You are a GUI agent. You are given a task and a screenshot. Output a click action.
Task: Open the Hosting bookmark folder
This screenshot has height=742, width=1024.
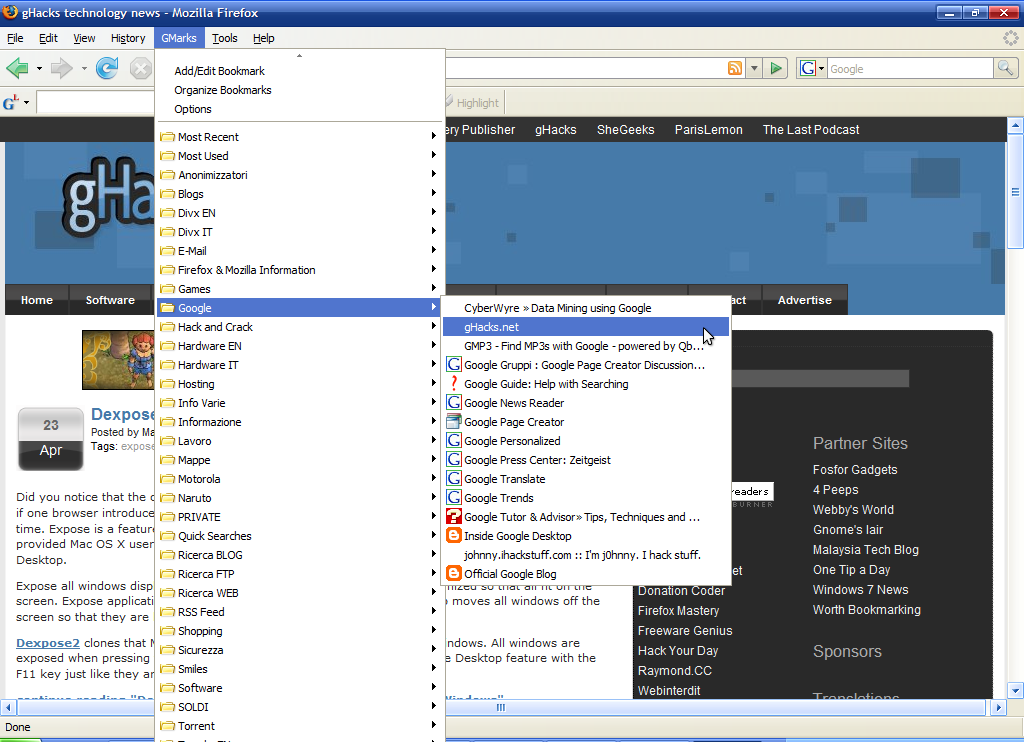(x=300, y=383)
